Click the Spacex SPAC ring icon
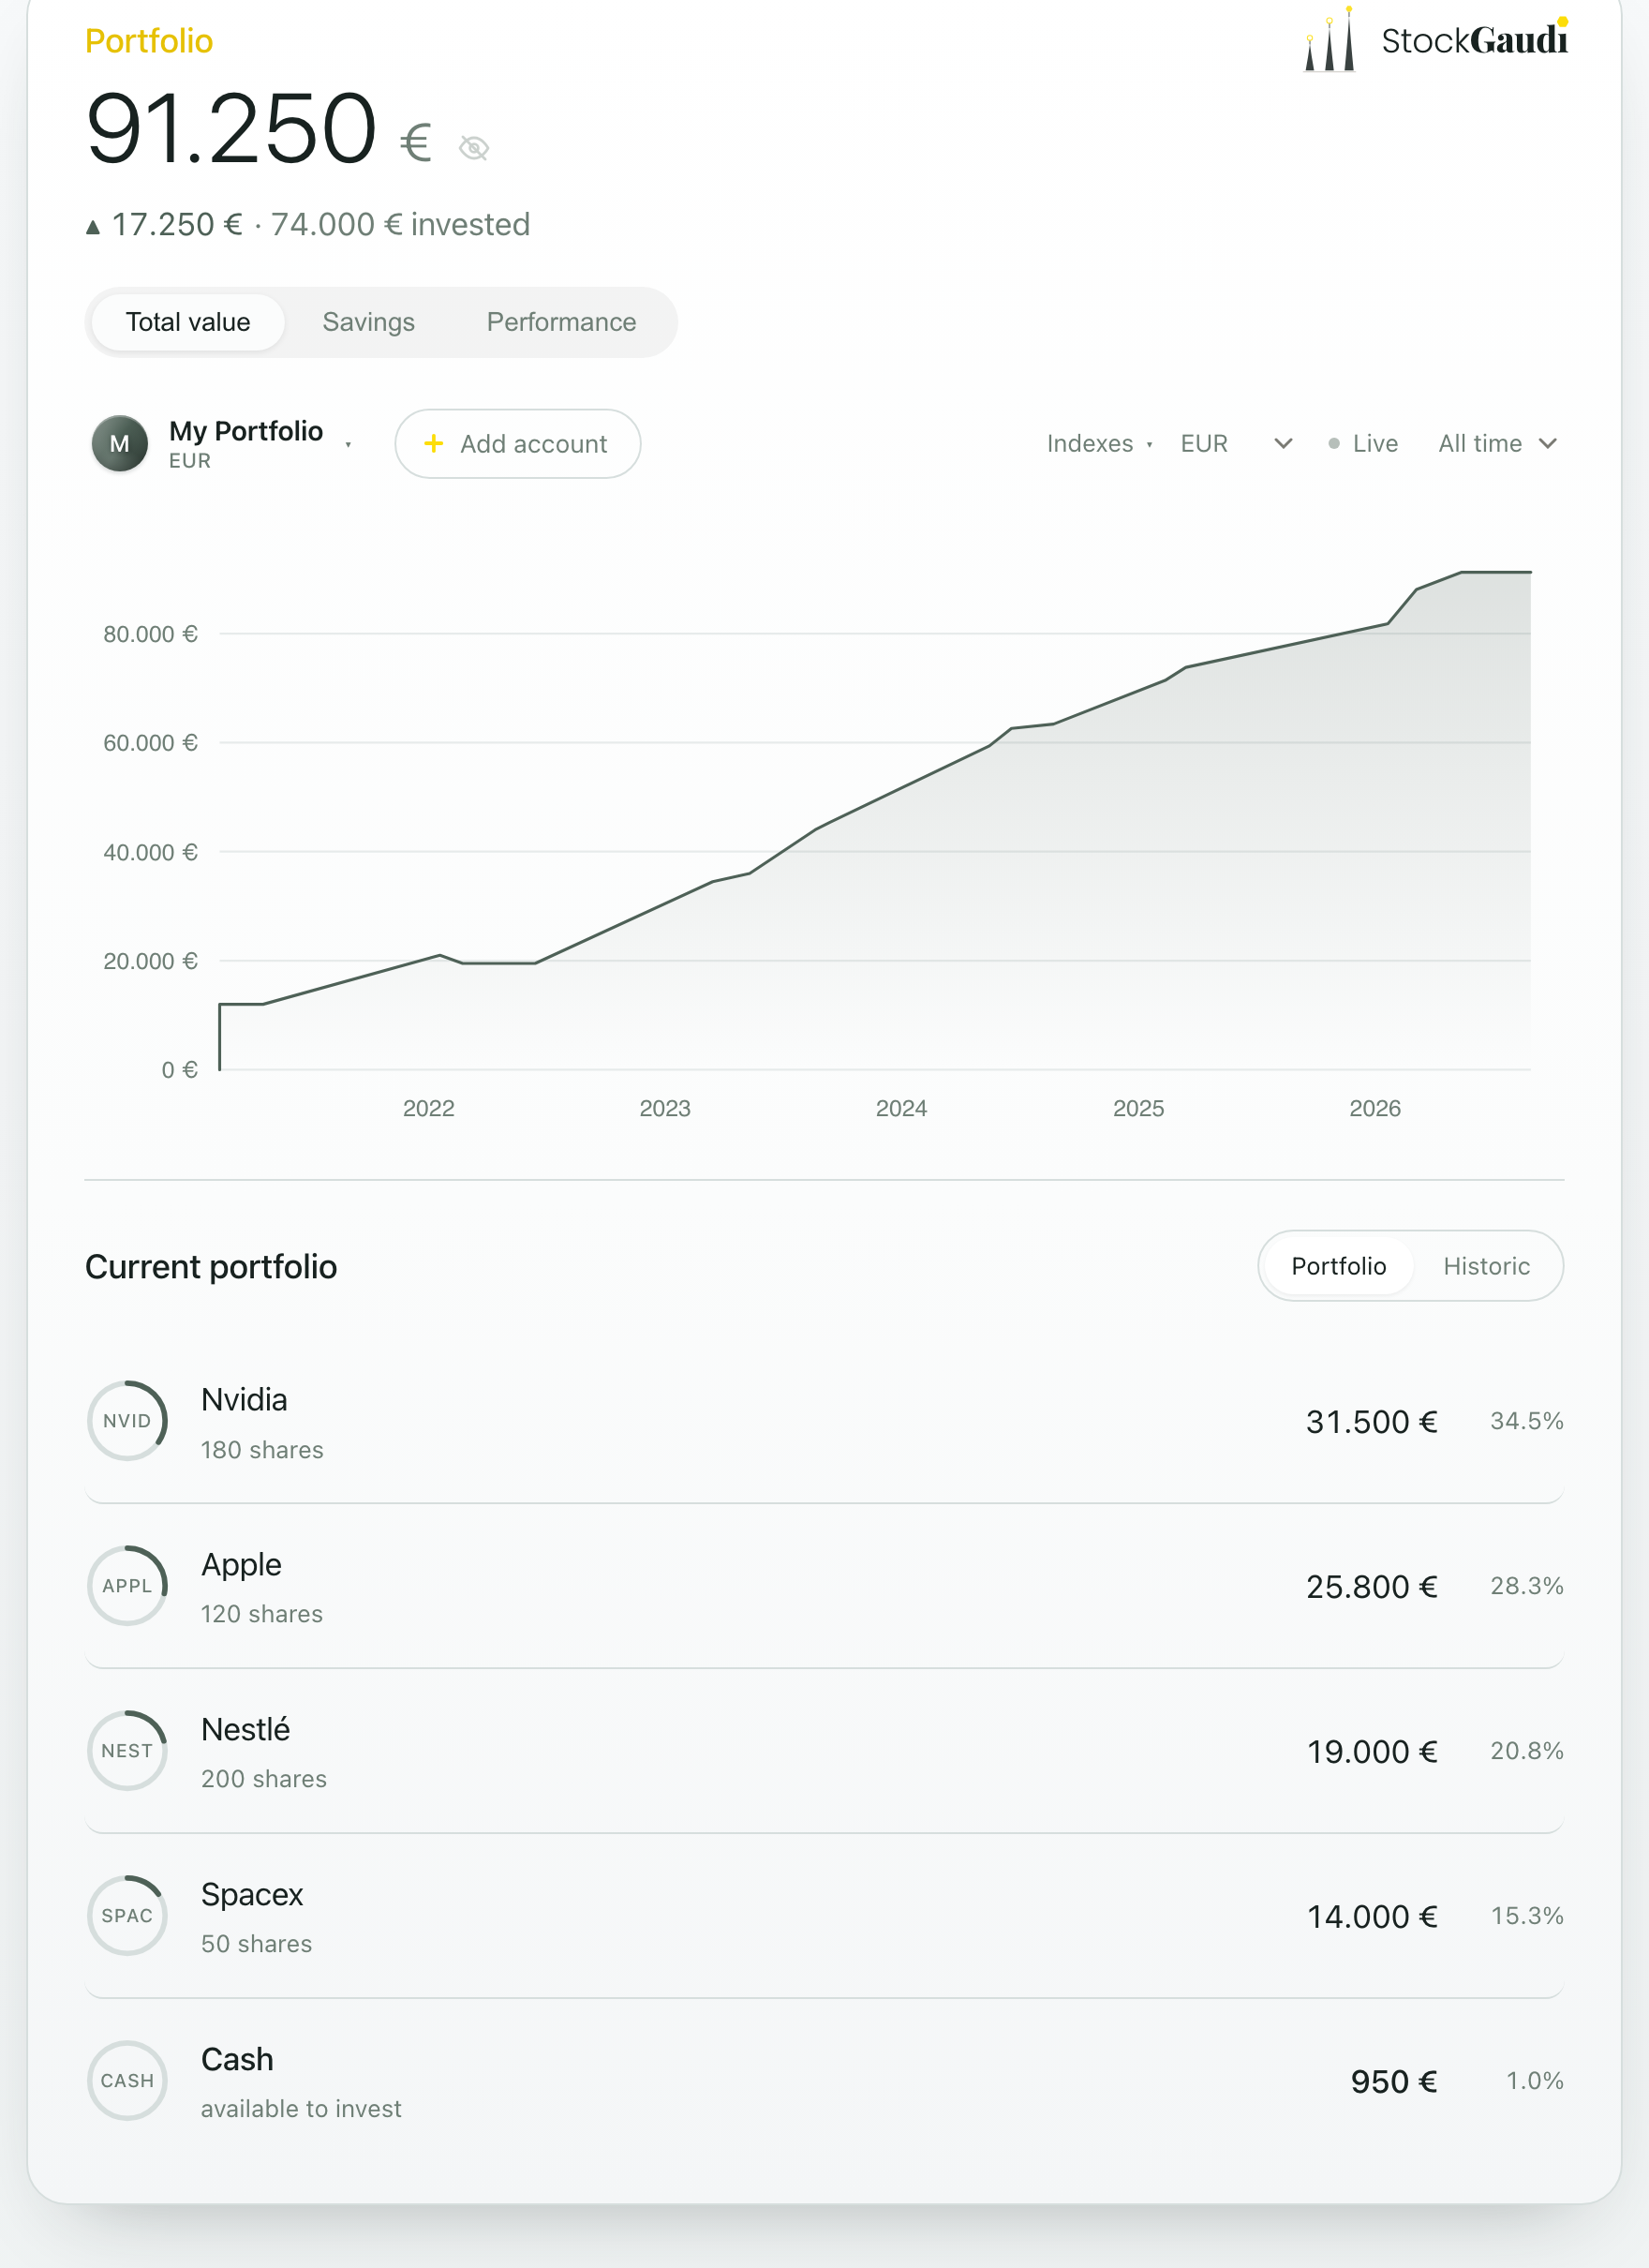 pyautogui.click(x=127, y=1916)
